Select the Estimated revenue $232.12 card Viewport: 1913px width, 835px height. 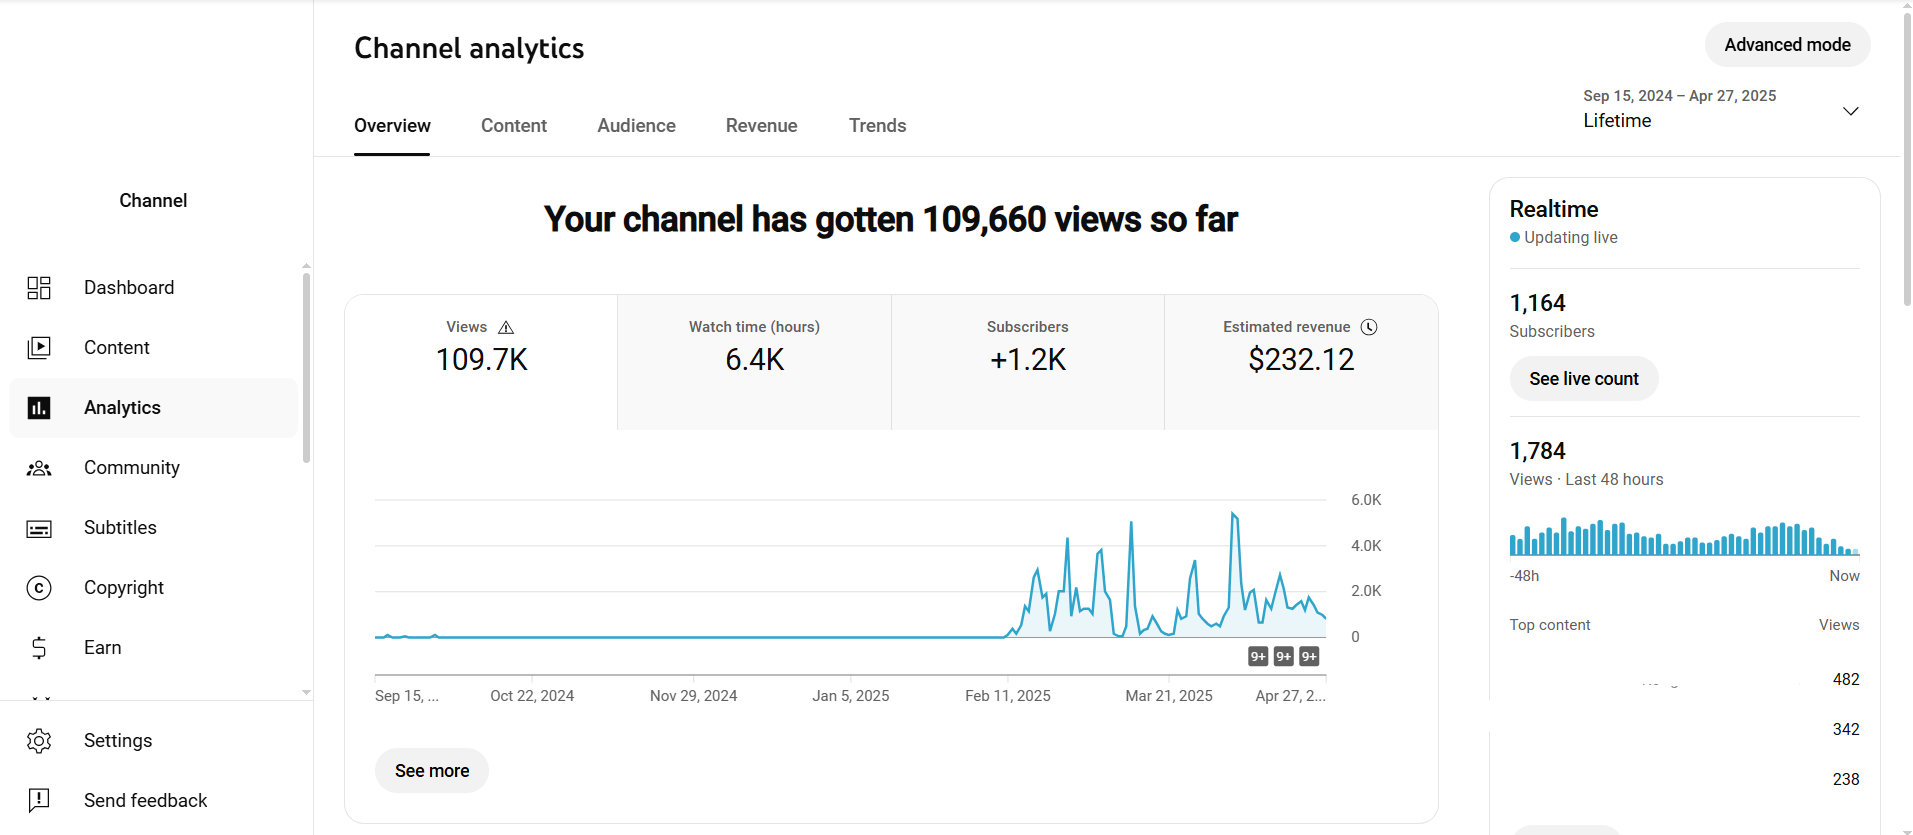point(1301,362)
